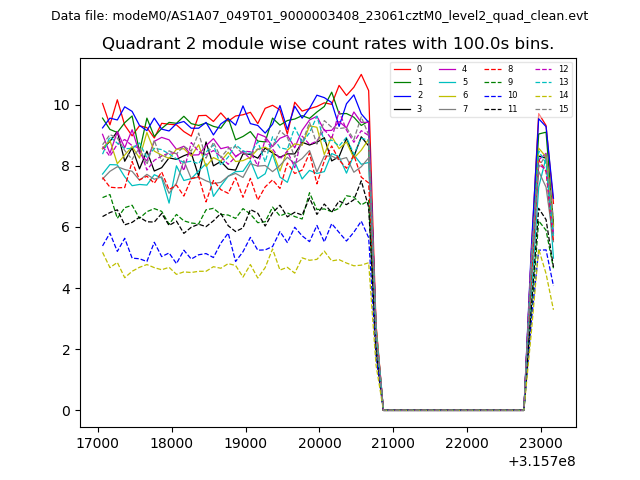This screenshot has height=480, width=640.
Task: Click the +3.157e8 axis offset text
Action: pyautogui.click(x=541, y=461)
